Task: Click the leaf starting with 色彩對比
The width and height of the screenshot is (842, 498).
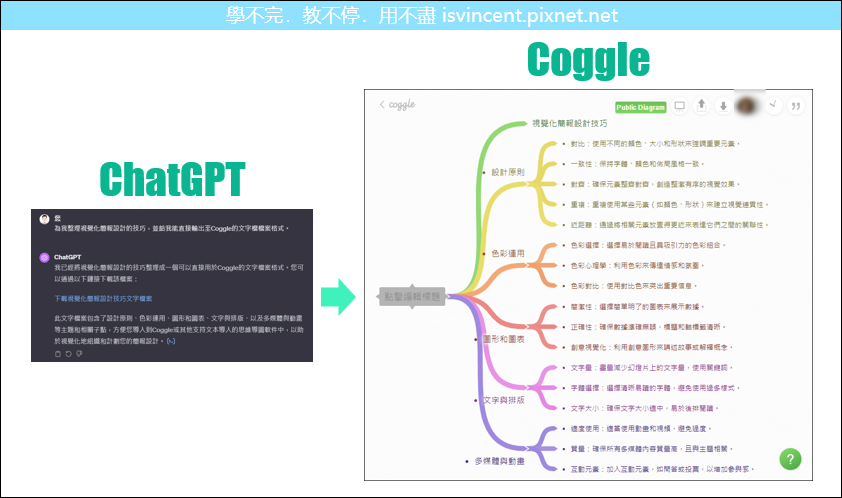Action: coord(634,286)
